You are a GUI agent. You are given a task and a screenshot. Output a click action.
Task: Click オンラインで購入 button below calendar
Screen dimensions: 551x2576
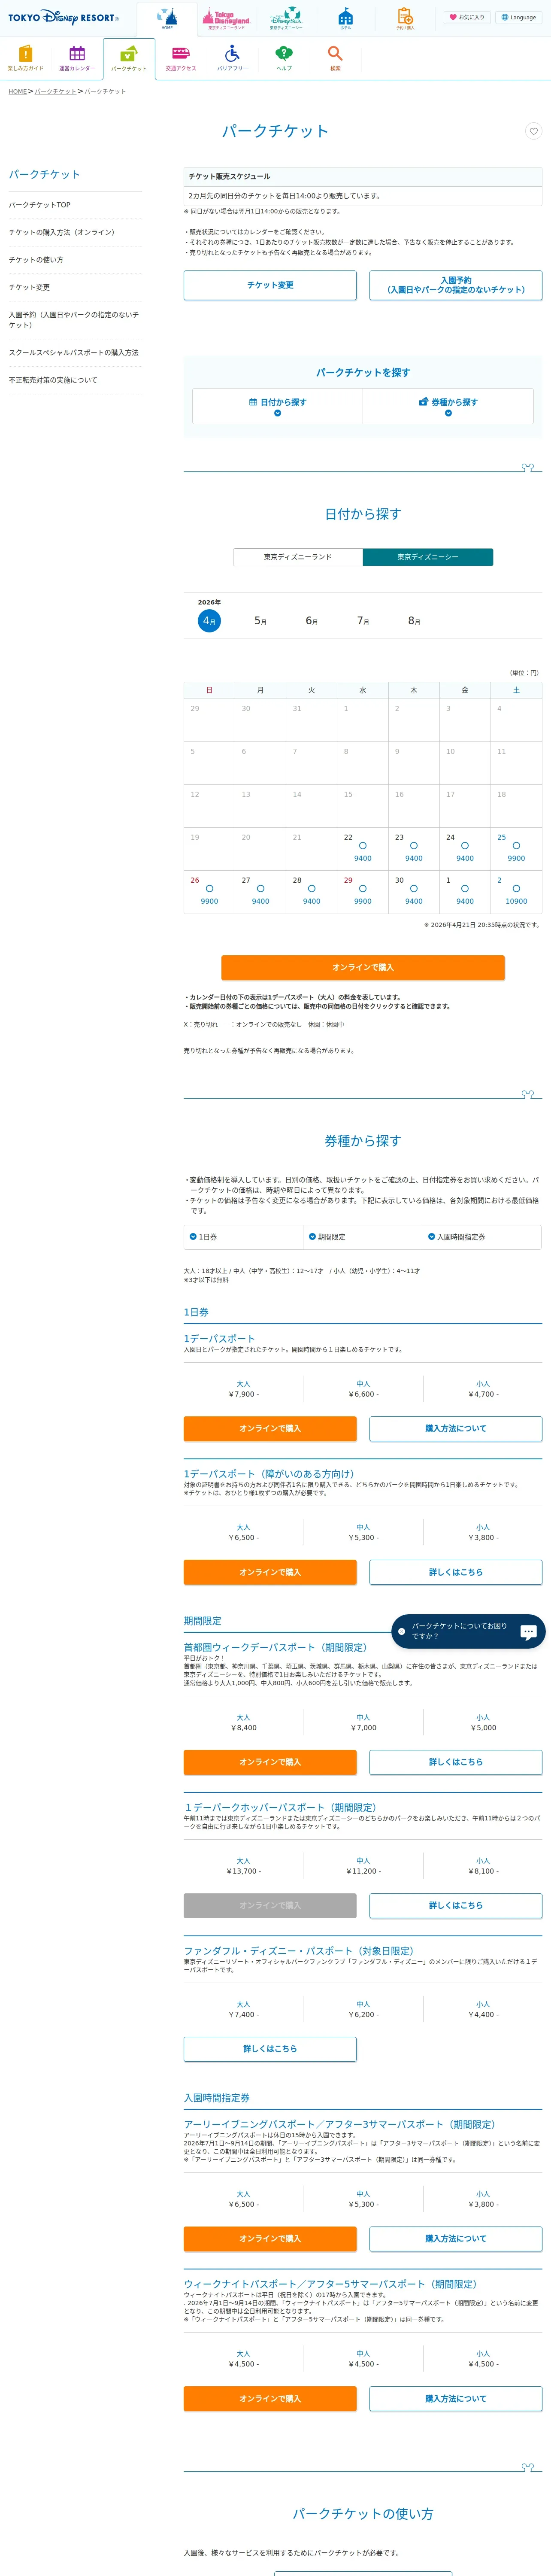[363, 967]
